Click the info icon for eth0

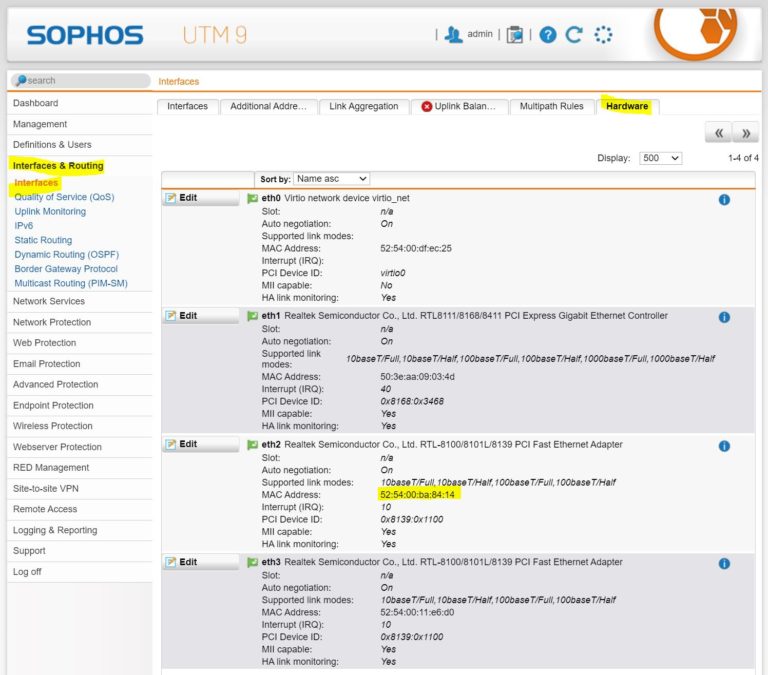pyautogui.click(x=724, y=200)
